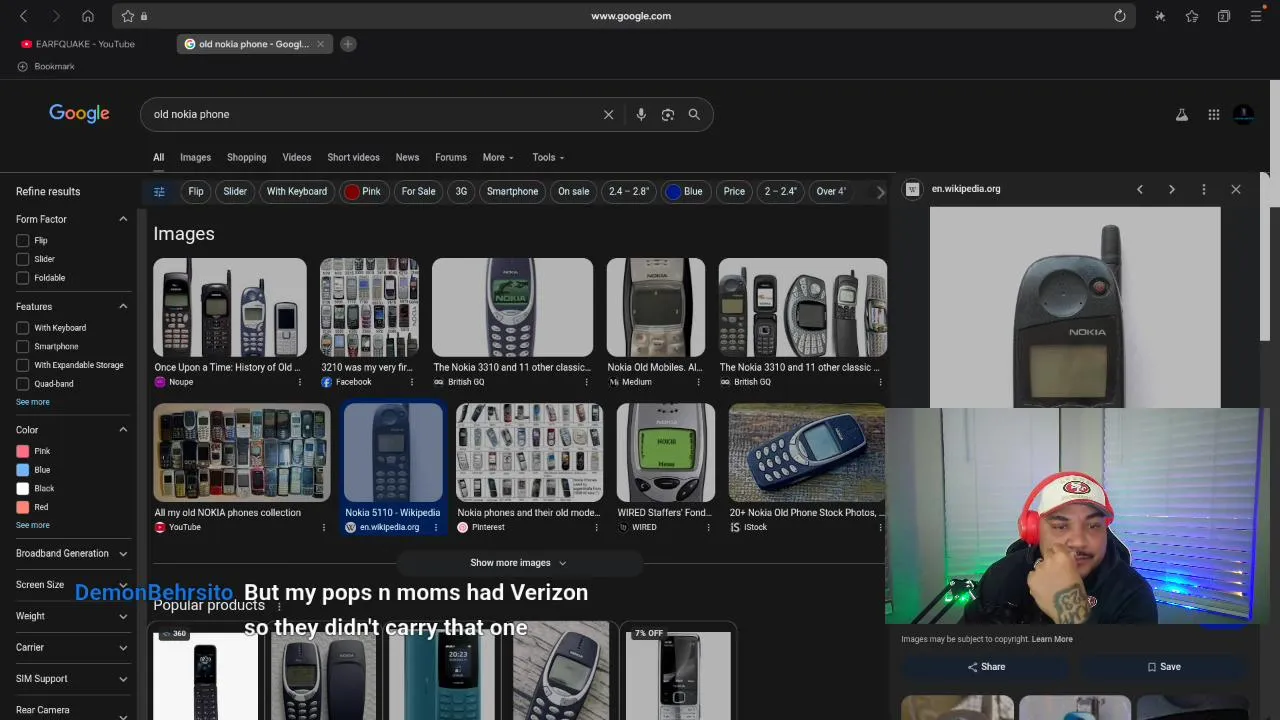Show more filter chips with right arrow

click(880, 191)
